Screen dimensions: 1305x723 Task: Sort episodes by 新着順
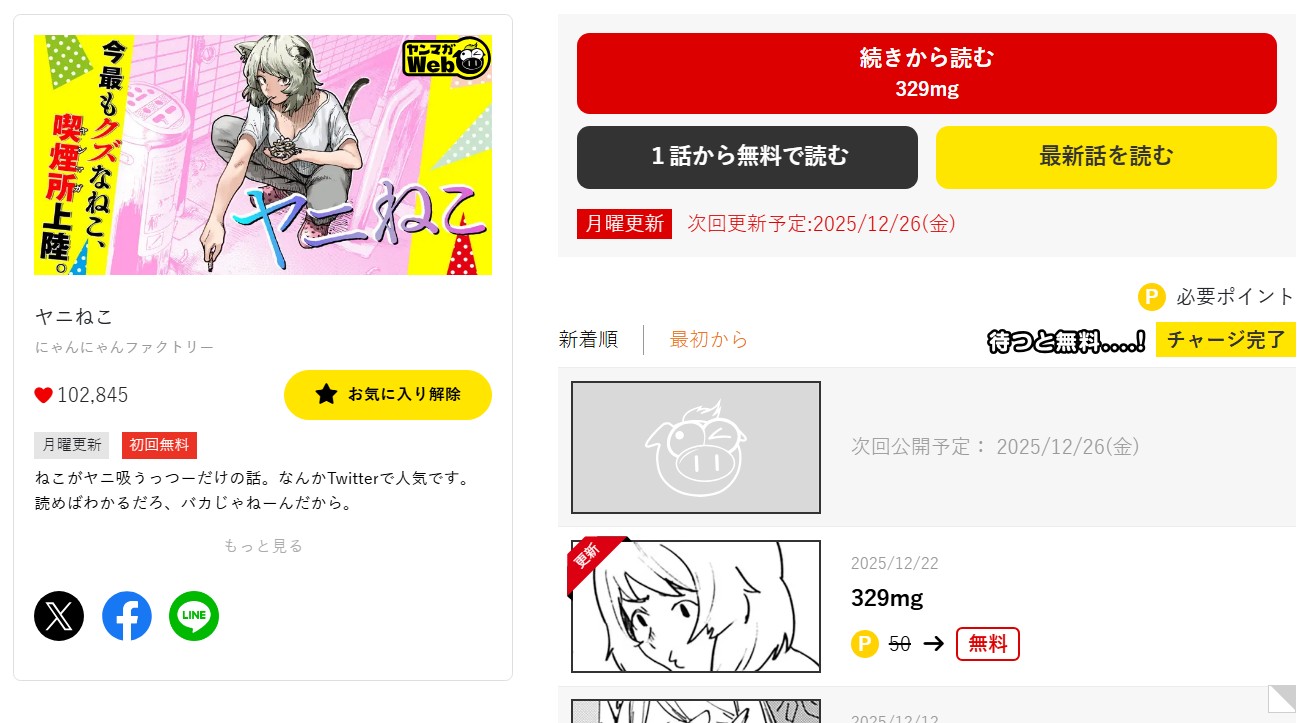588,340
